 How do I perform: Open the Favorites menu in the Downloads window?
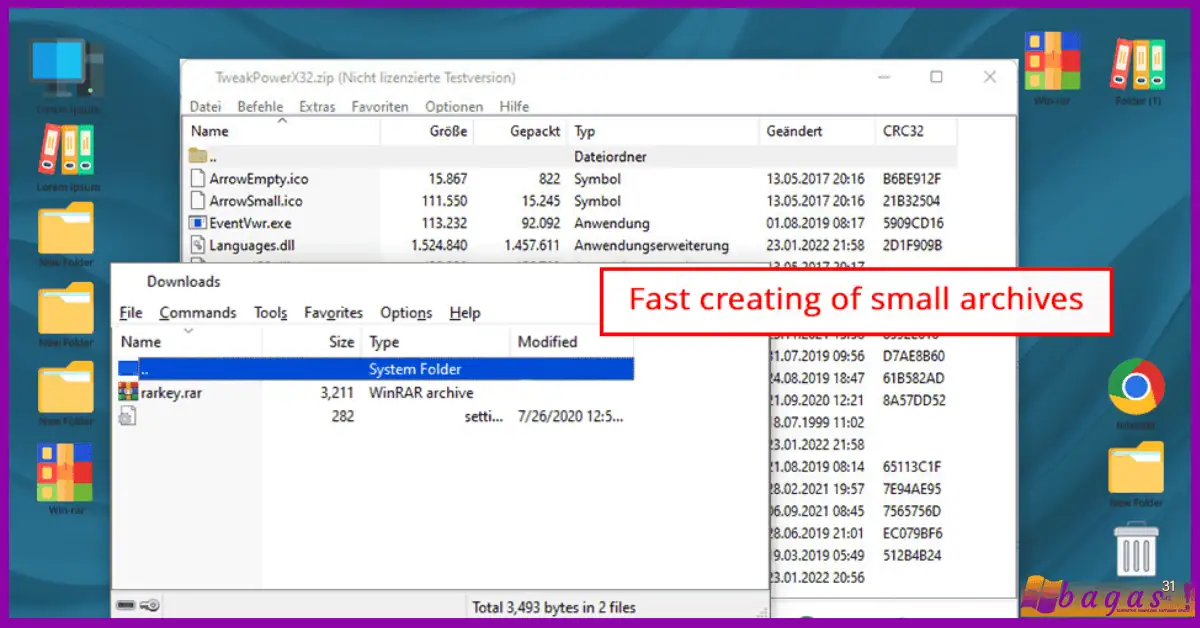pos(333,312)
